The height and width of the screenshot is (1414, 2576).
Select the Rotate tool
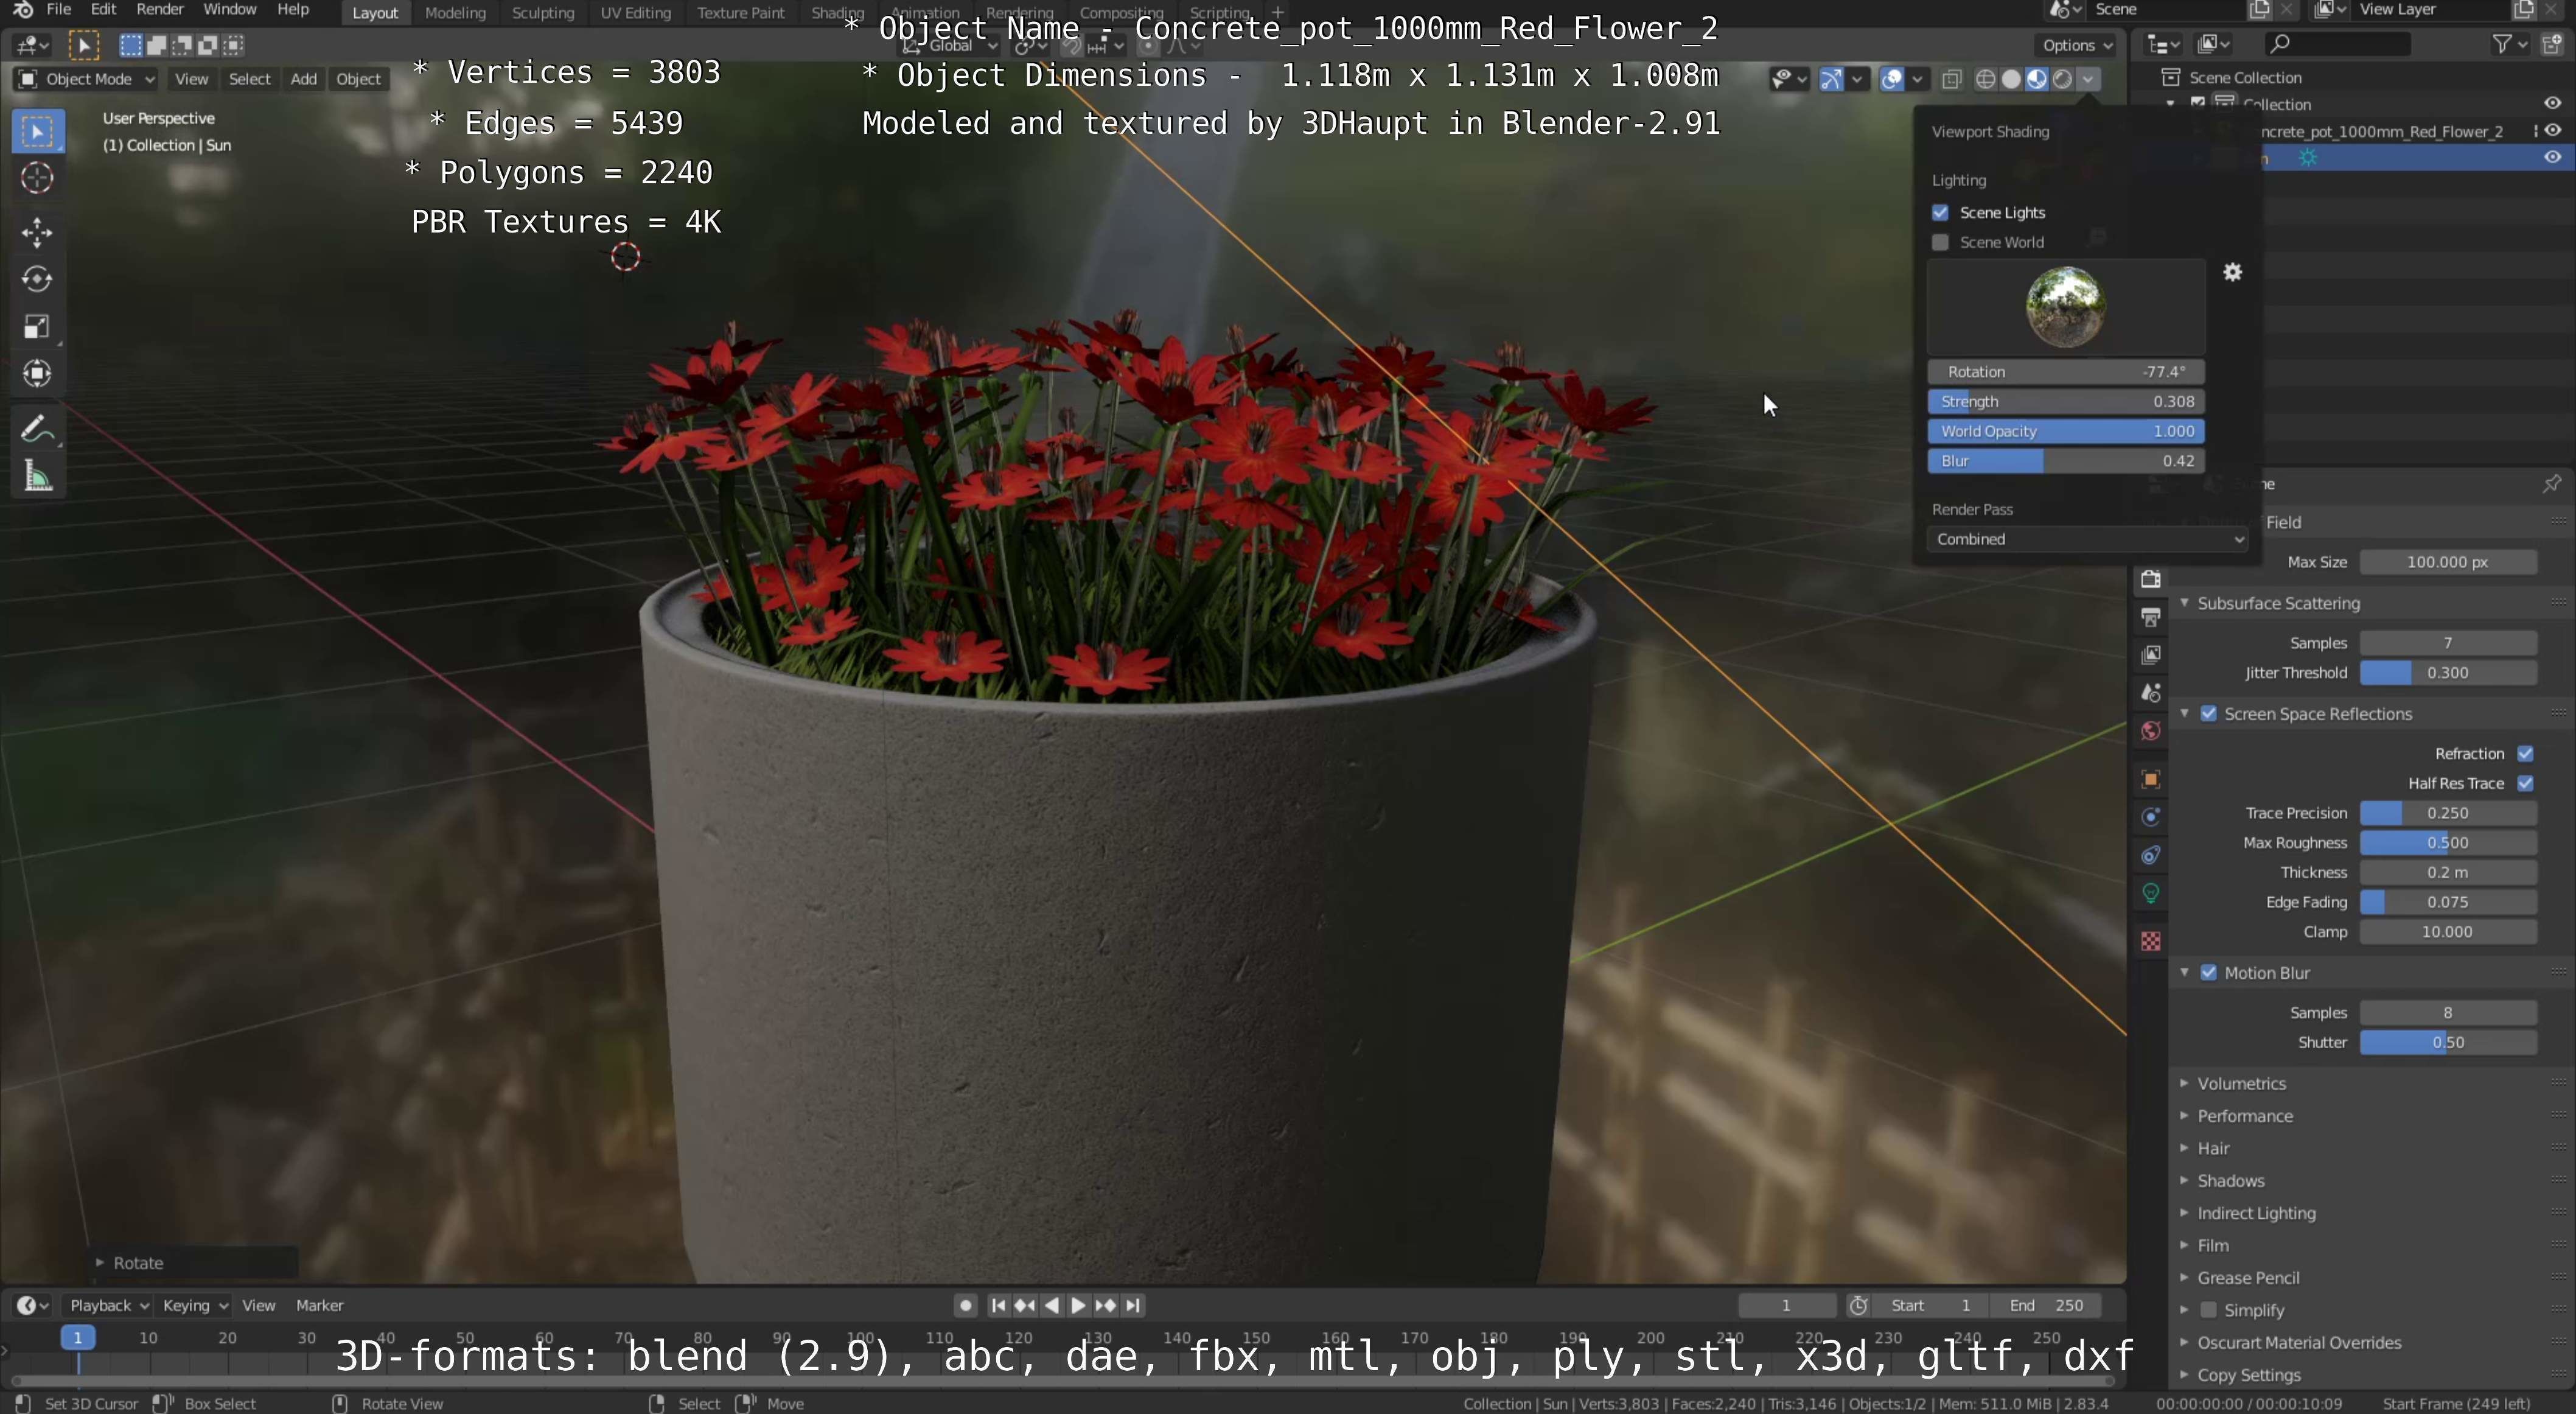tap(38, 279)
